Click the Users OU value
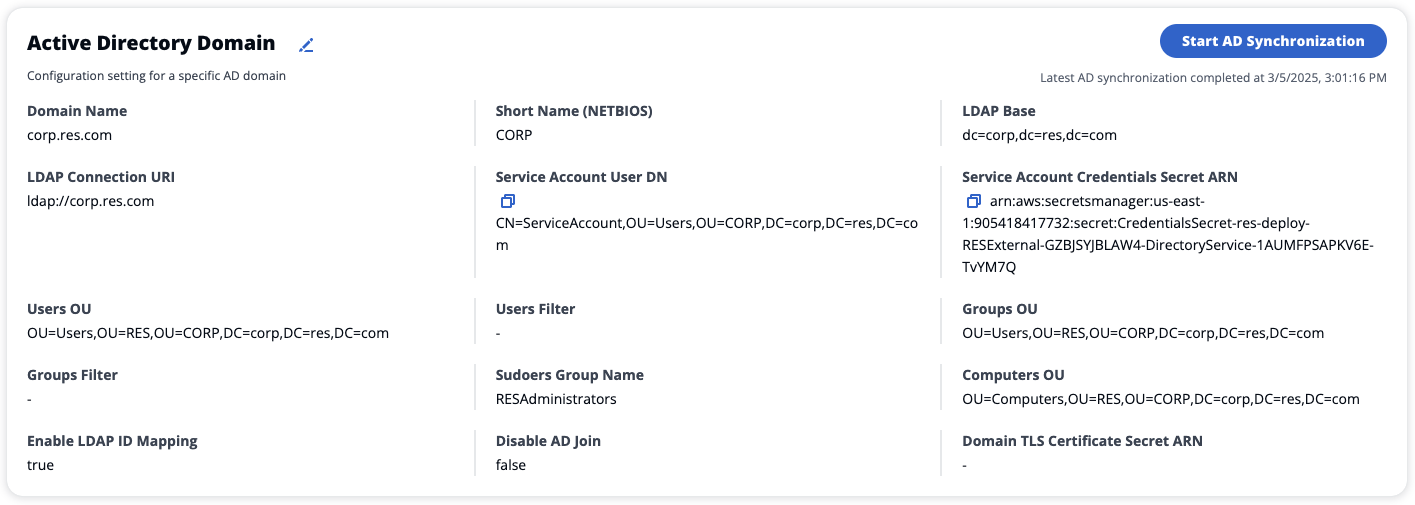The image size is (1415, 505). pos(207,333)
